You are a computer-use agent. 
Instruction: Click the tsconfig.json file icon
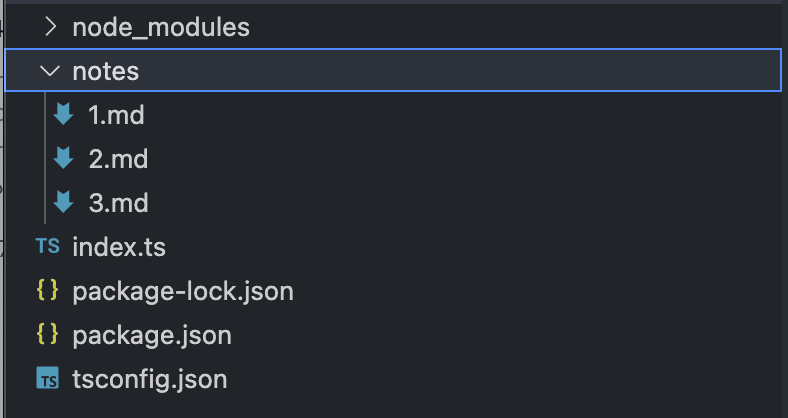point(47,379)
